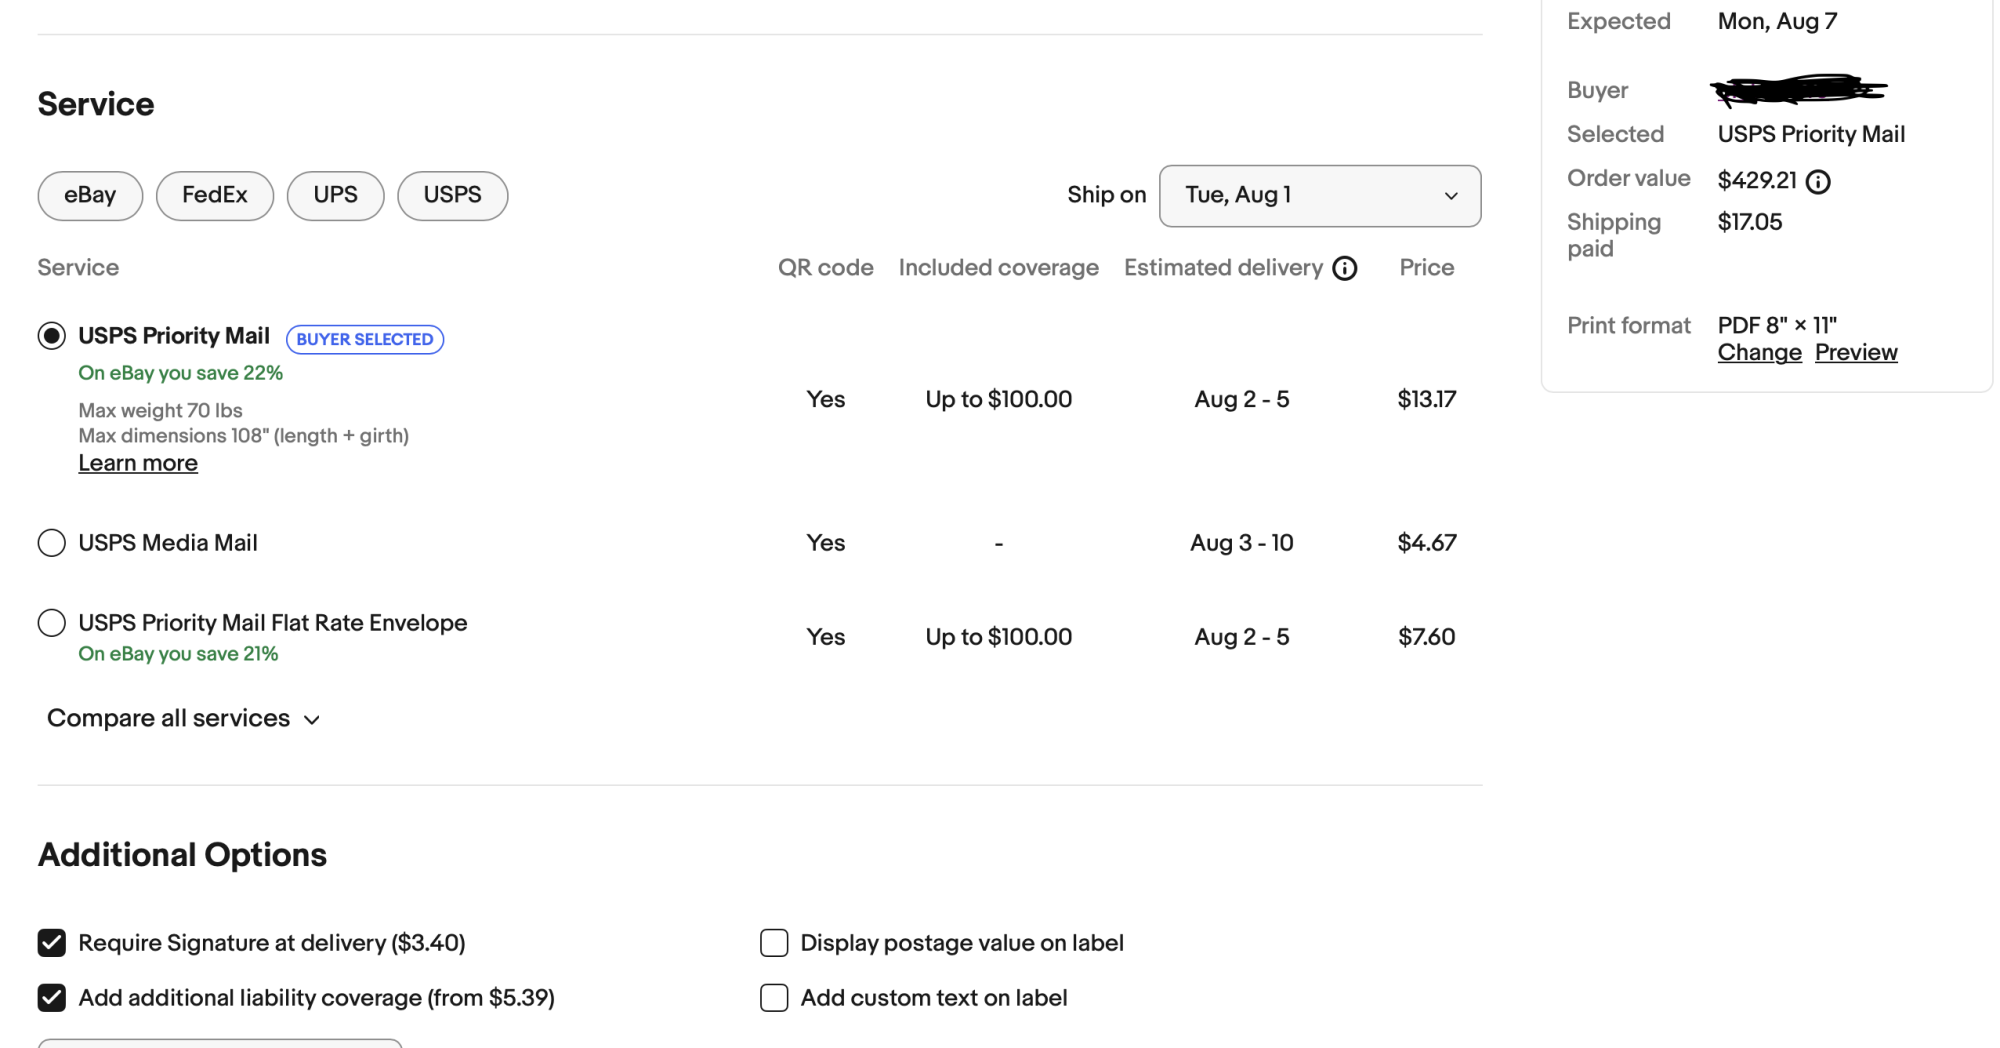Viewport: 2000px width, 1048px height.
Task: Click the Estimated delivery info icon
Action: pos(1345,268)
